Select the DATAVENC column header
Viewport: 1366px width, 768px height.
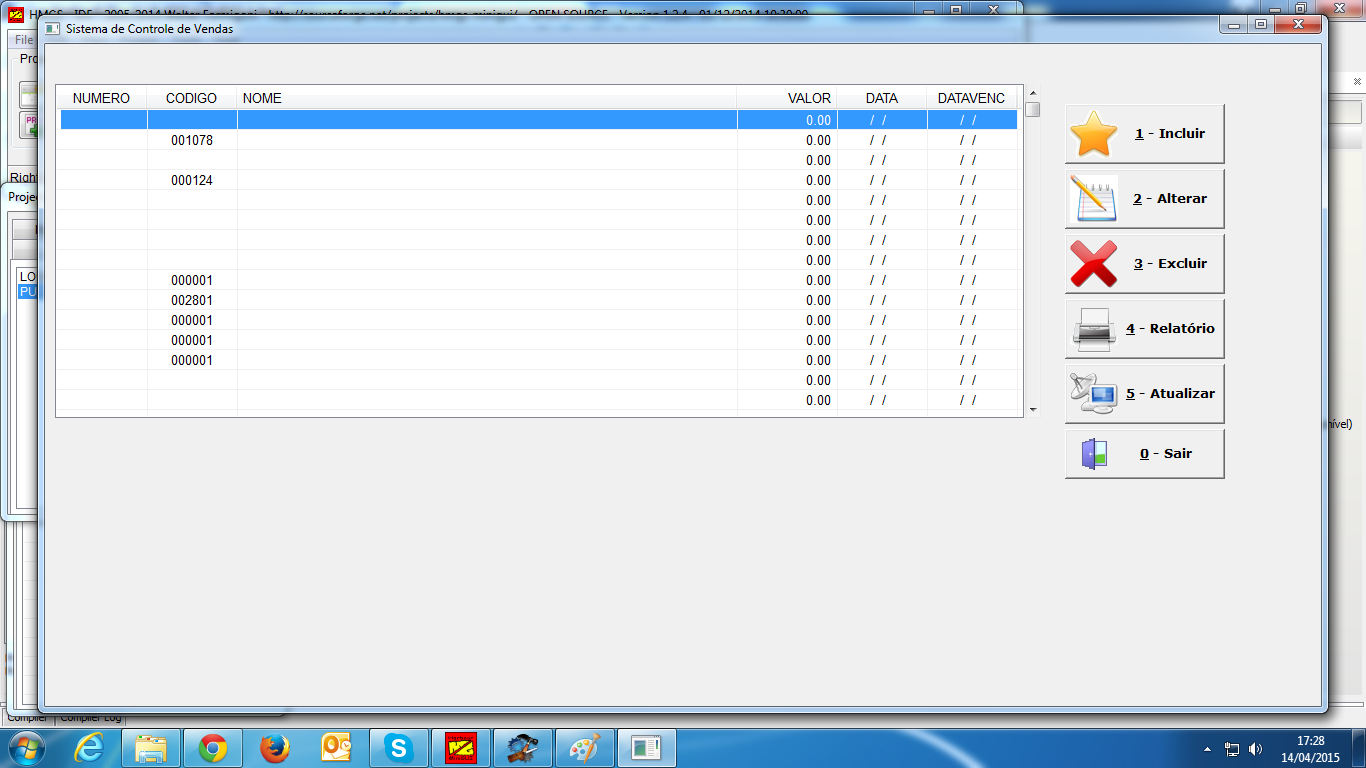[x=972, y=98]
